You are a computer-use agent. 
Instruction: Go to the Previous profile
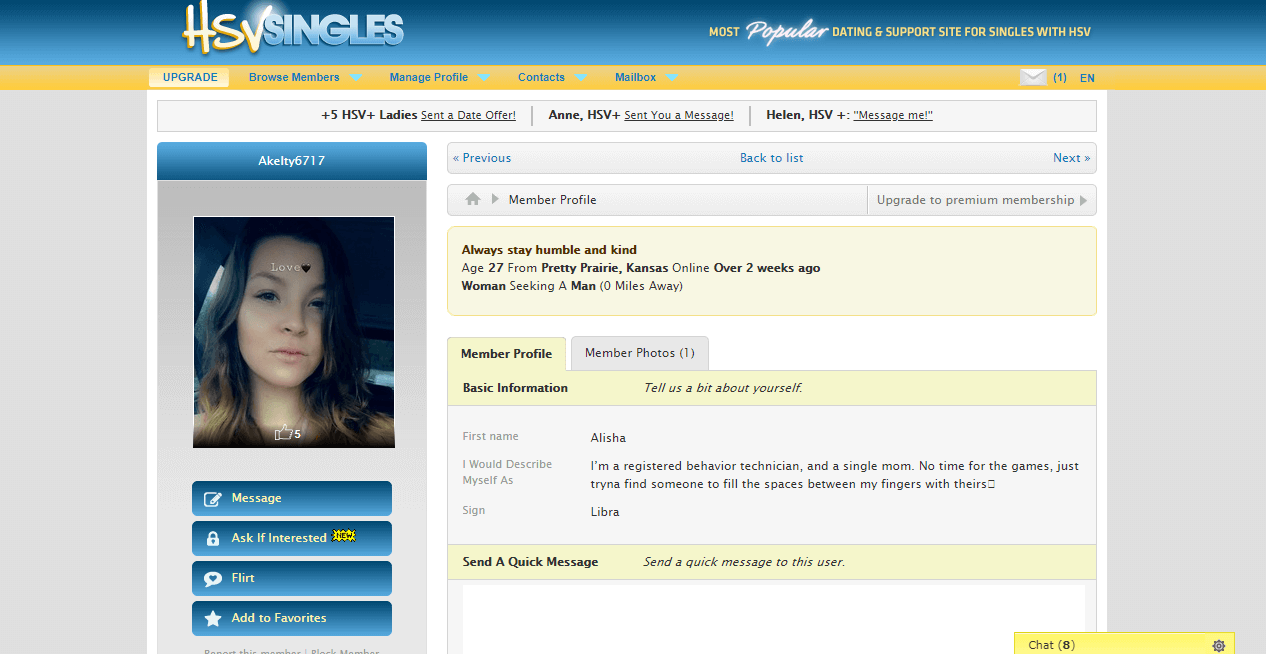pyautogui.click(x=482, y=158)
